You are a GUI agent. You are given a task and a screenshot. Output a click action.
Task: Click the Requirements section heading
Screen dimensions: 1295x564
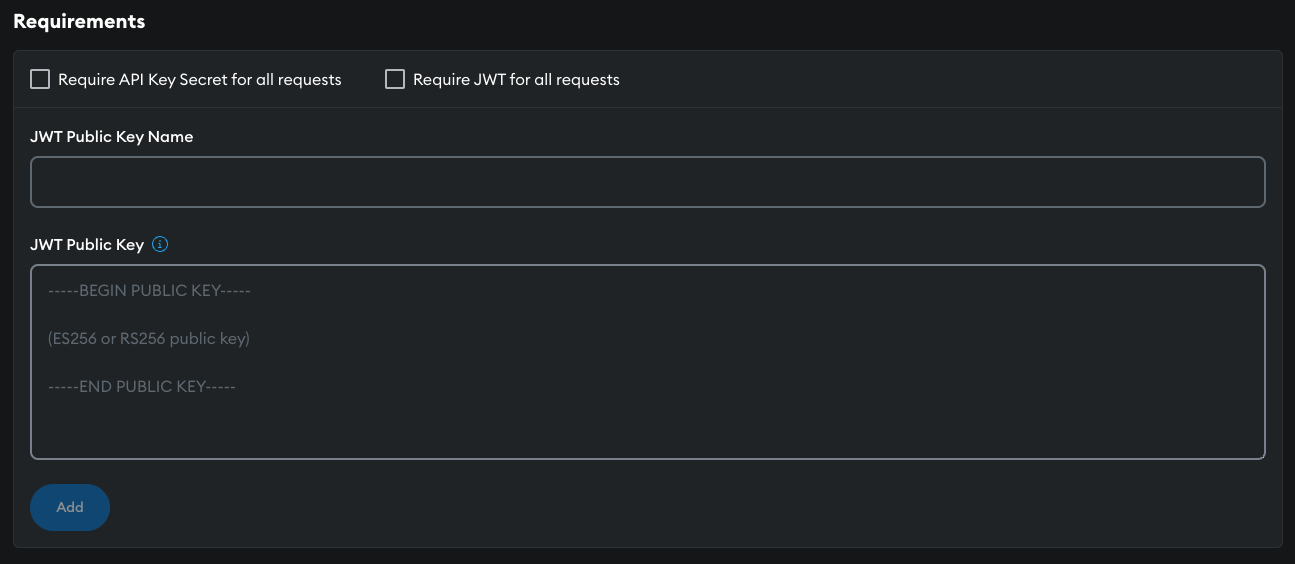[x=79, y=21]
